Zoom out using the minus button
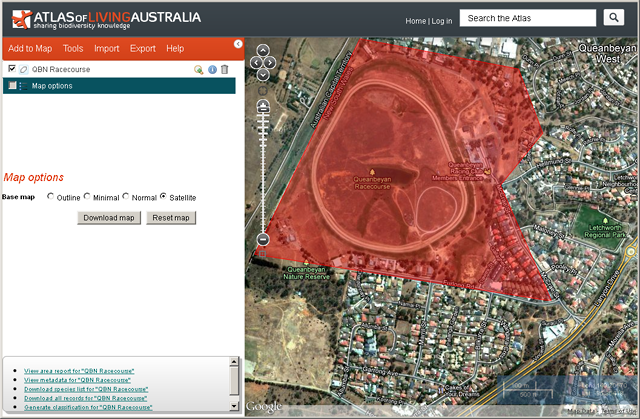The height and width of the screenshot is (419, 640). coord(263,239)
